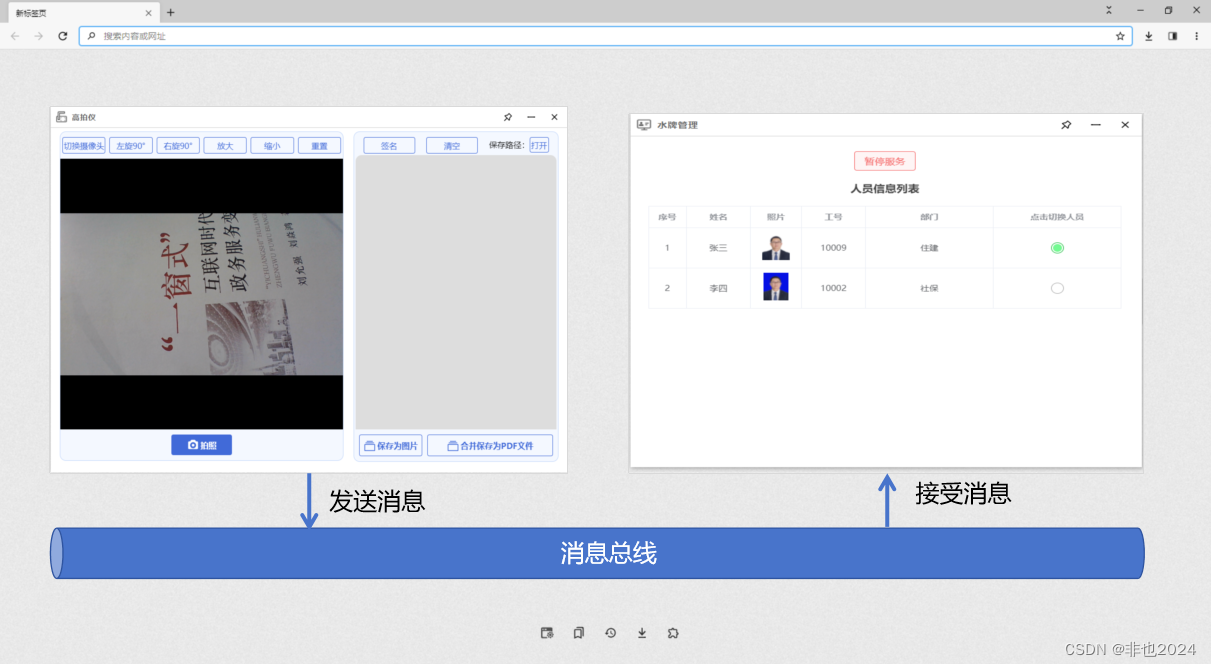
Task: Click 合并保存为PDF文件 merge to PDF button
Action: click(x=490, y=446)
